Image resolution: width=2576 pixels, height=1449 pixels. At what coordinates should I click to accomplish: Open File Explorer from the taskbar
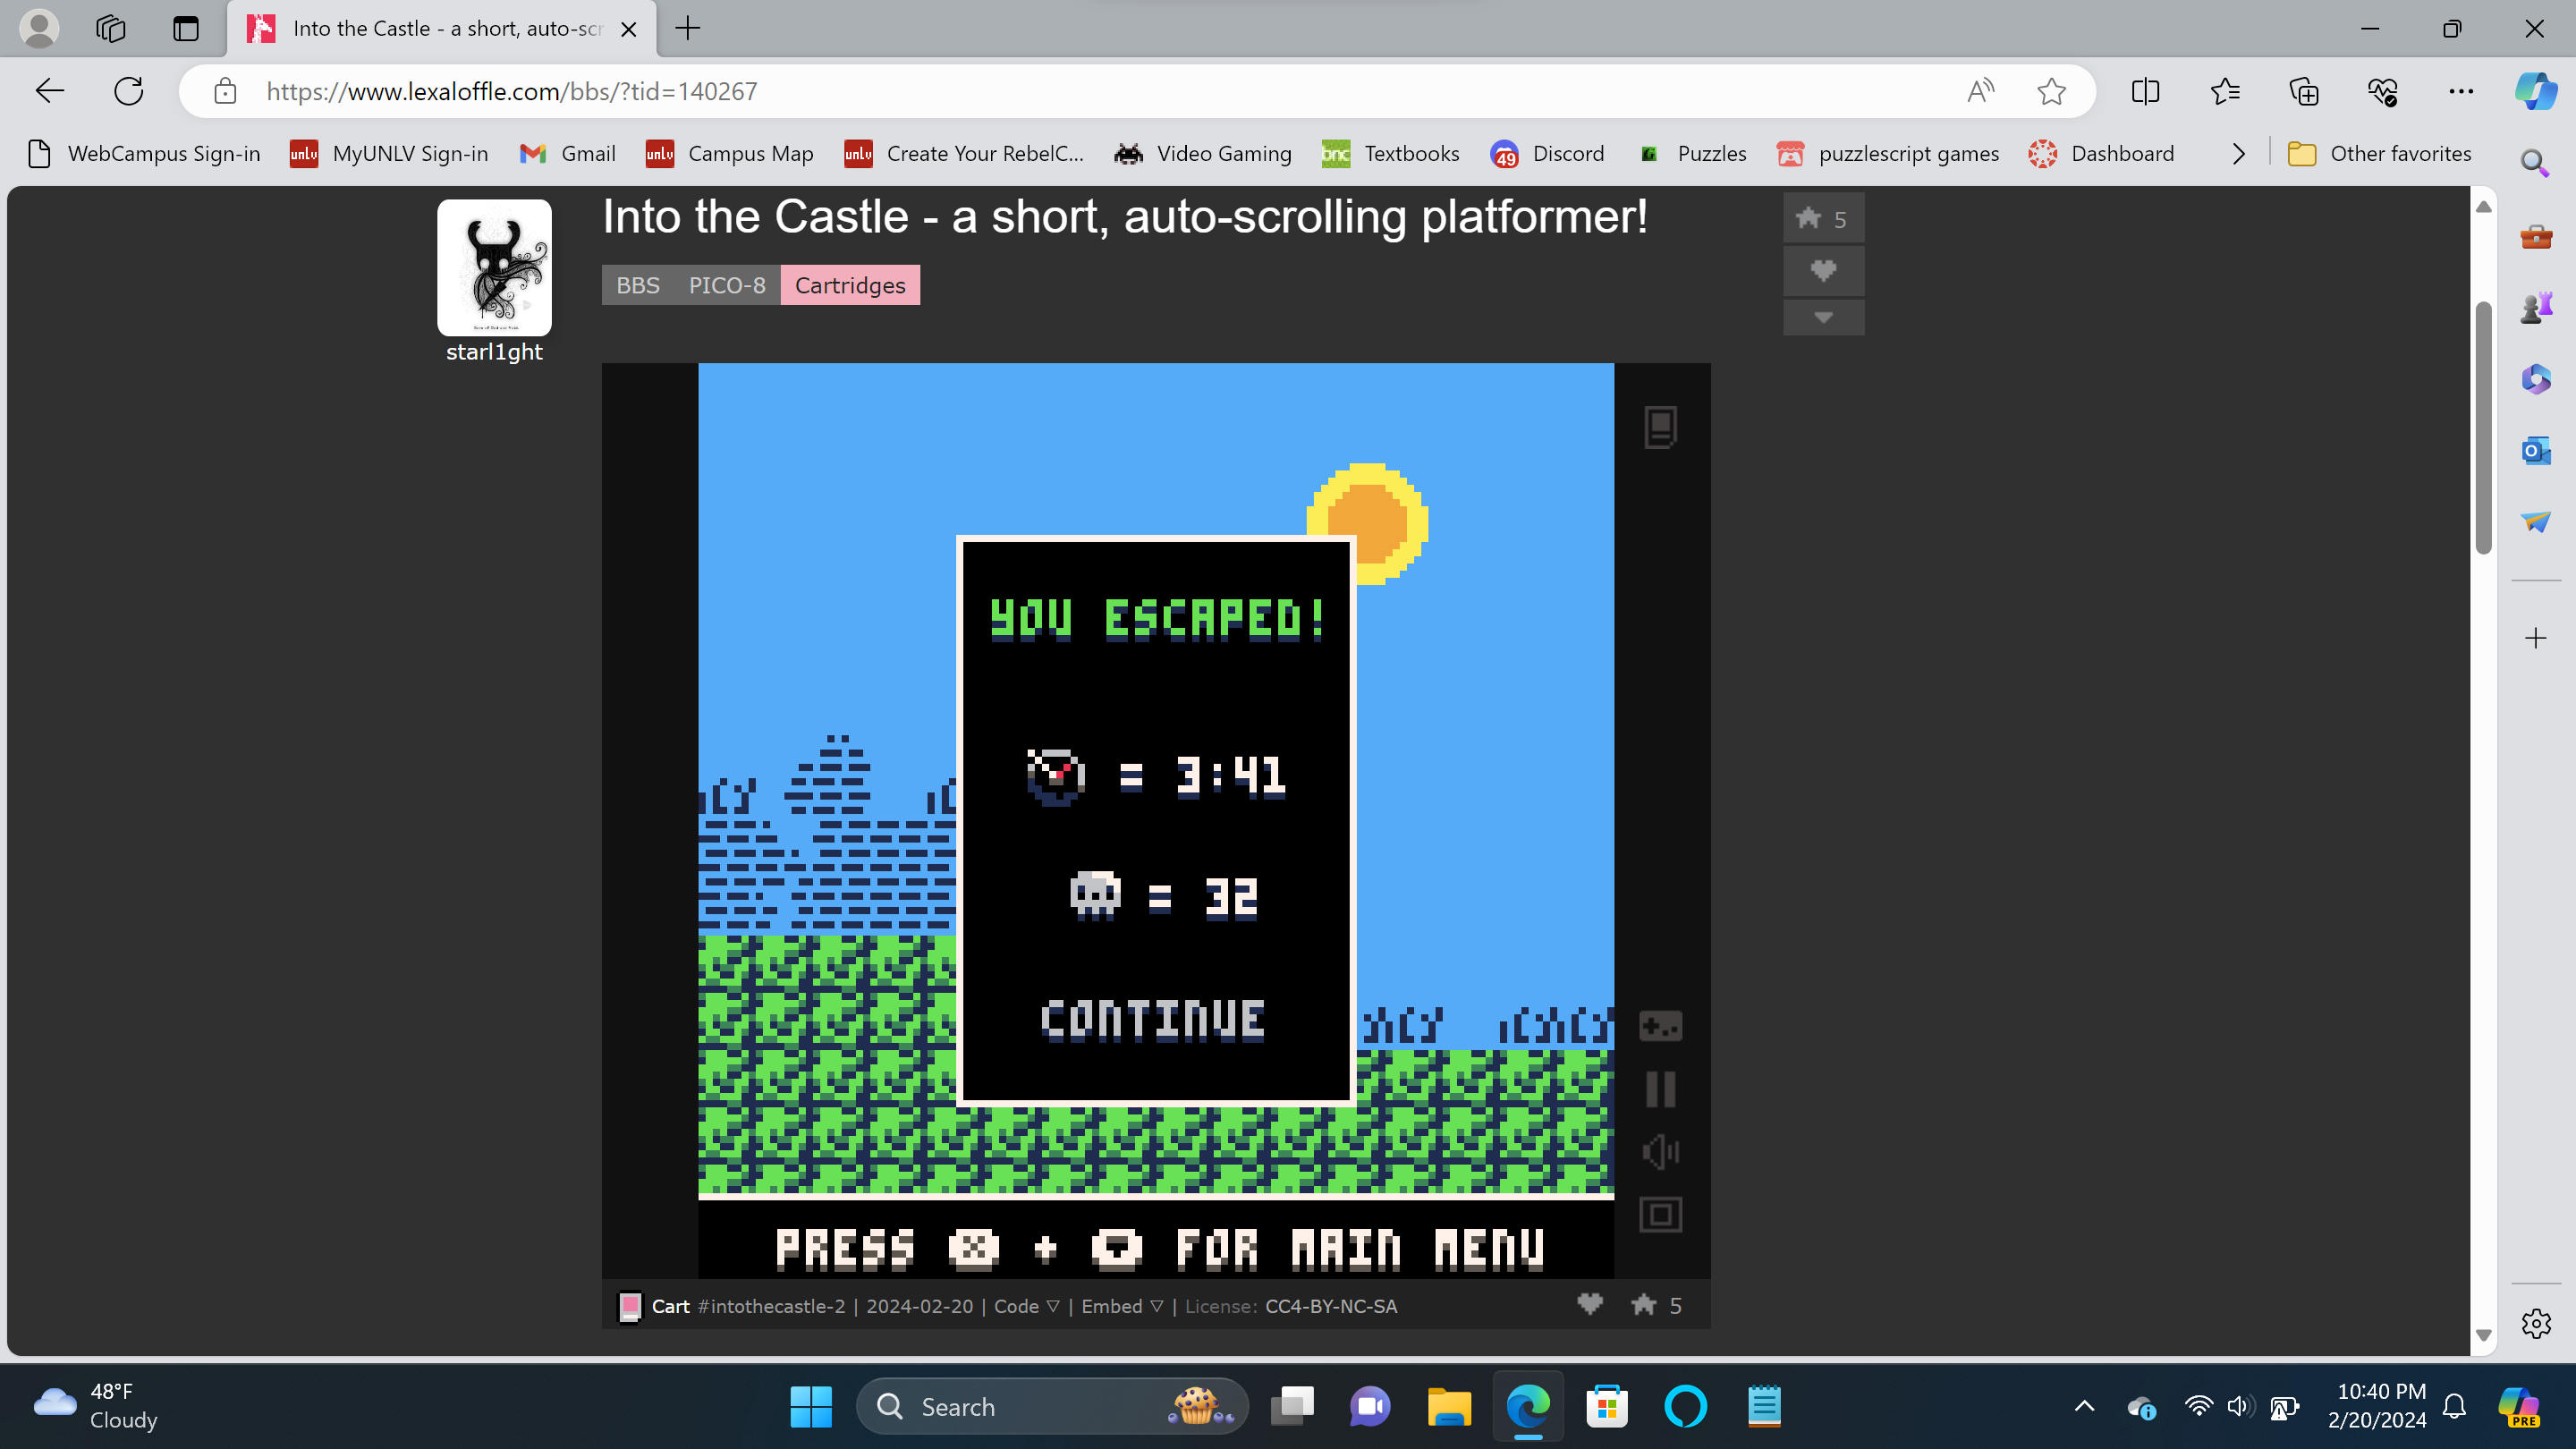point(1449,1406)
